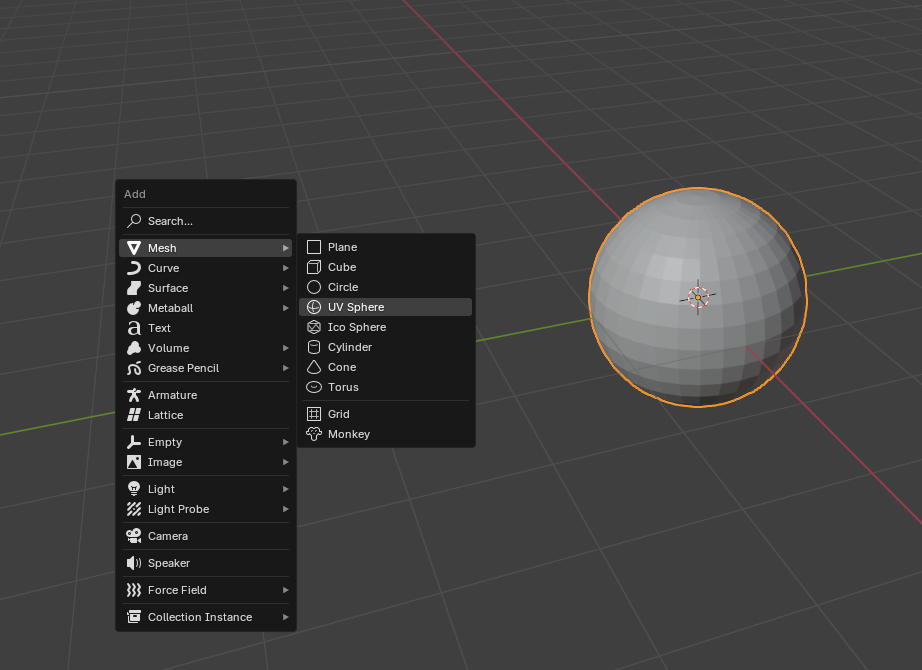The height and width of the screenshot is (670, 922).
Task: Expand the Grease Pencil submenu arrow
Action: tap(285, 368)
